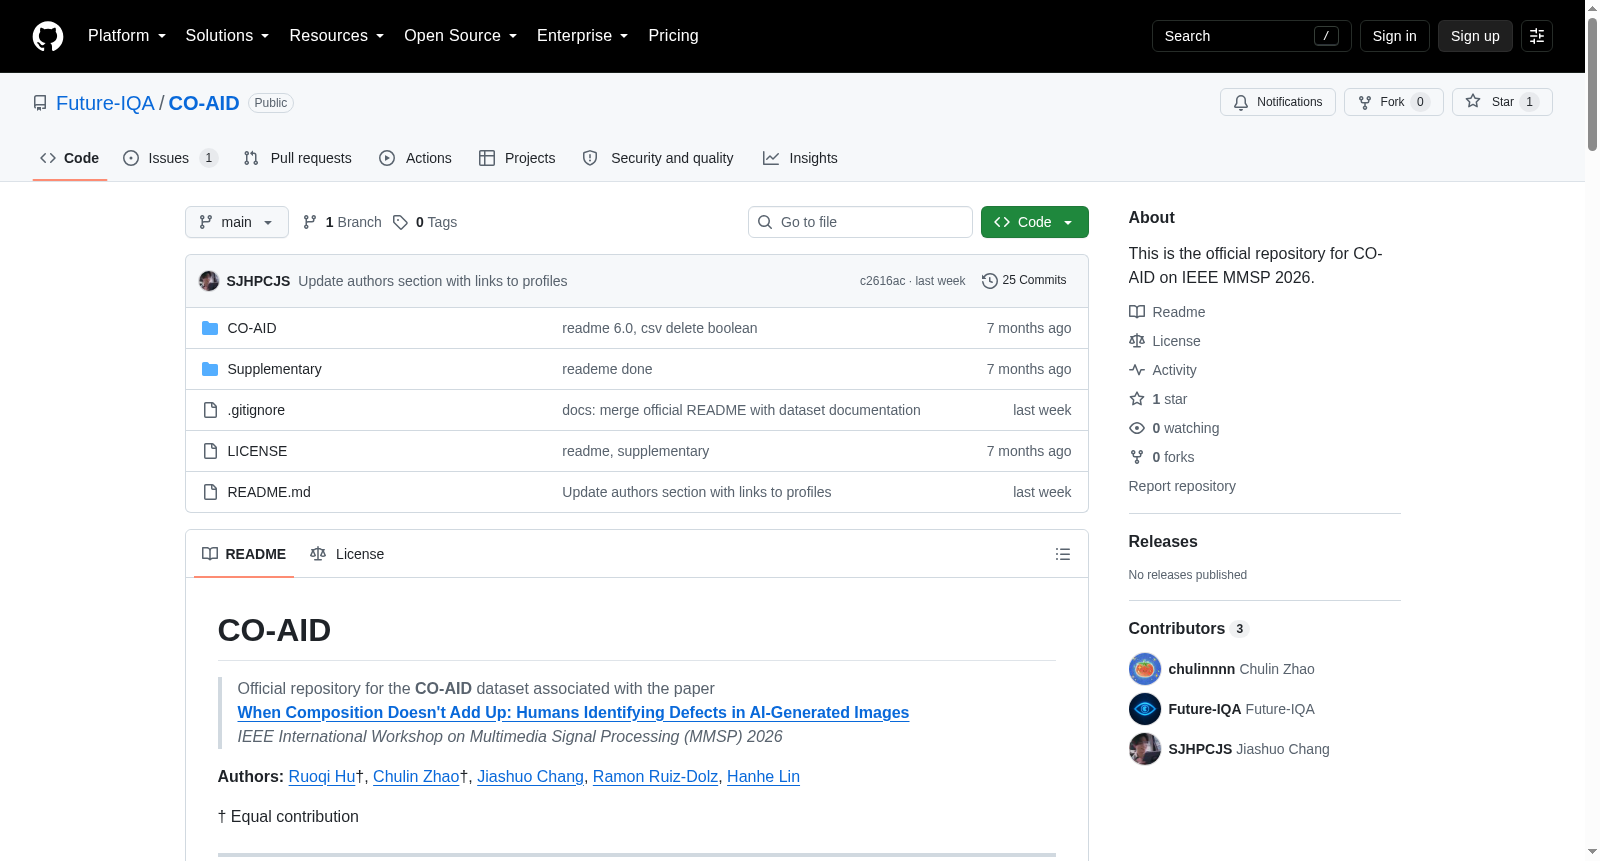The image size is (1600, 861).
Task: Click the fork icon next to 0 forks
Action: tap(1137, 457)
